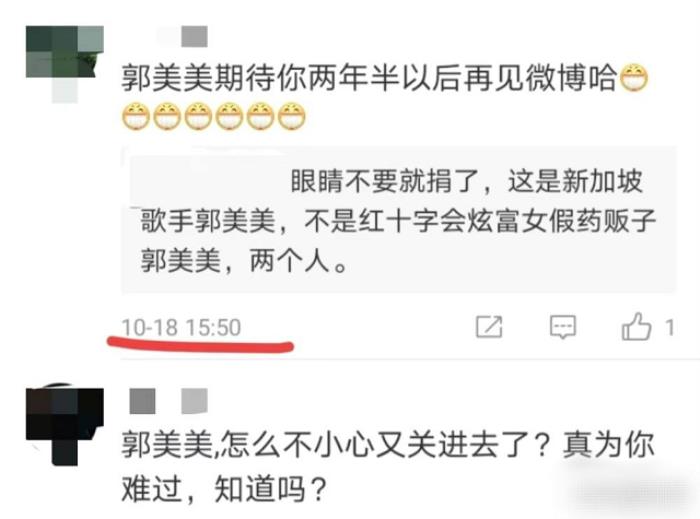The width and height of the screenshot is (700, 519).
Task: Tap the like count number 1
Action: [669, 328]
